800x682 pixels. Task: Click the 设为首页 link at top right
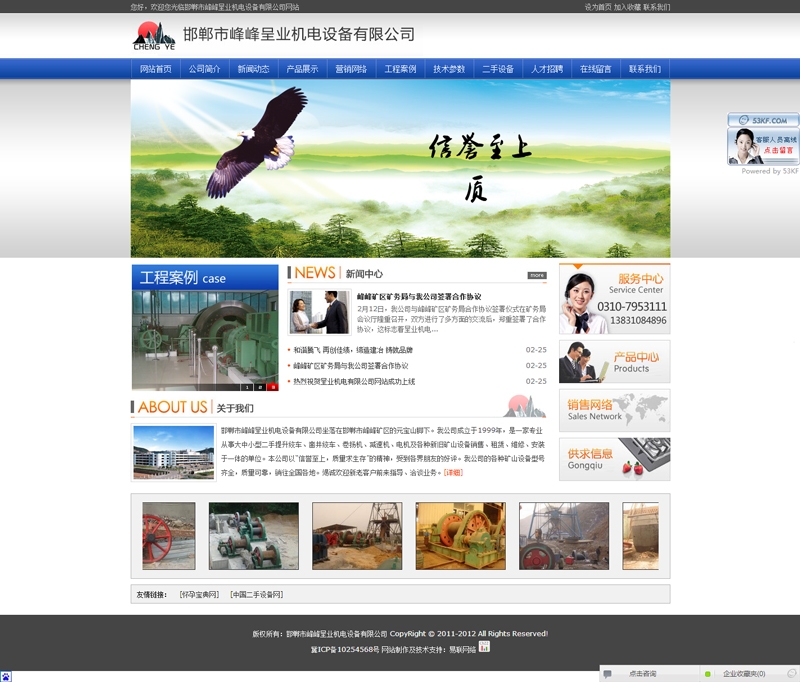coord(598,7)
